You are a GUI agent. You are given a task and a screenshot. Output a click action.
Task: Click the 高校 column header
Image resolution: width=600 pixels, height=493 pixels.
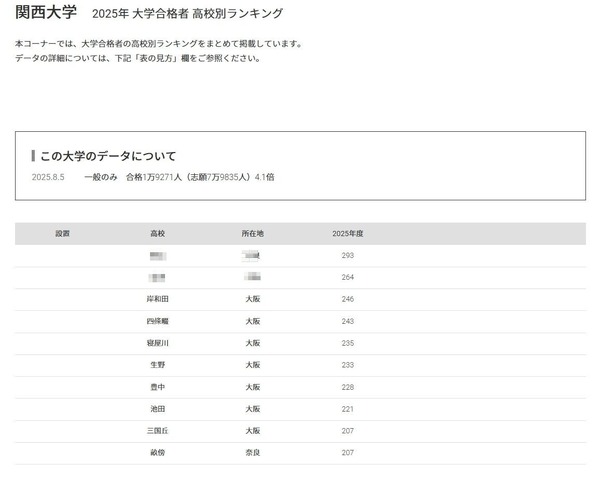click(x=157, y=233)
